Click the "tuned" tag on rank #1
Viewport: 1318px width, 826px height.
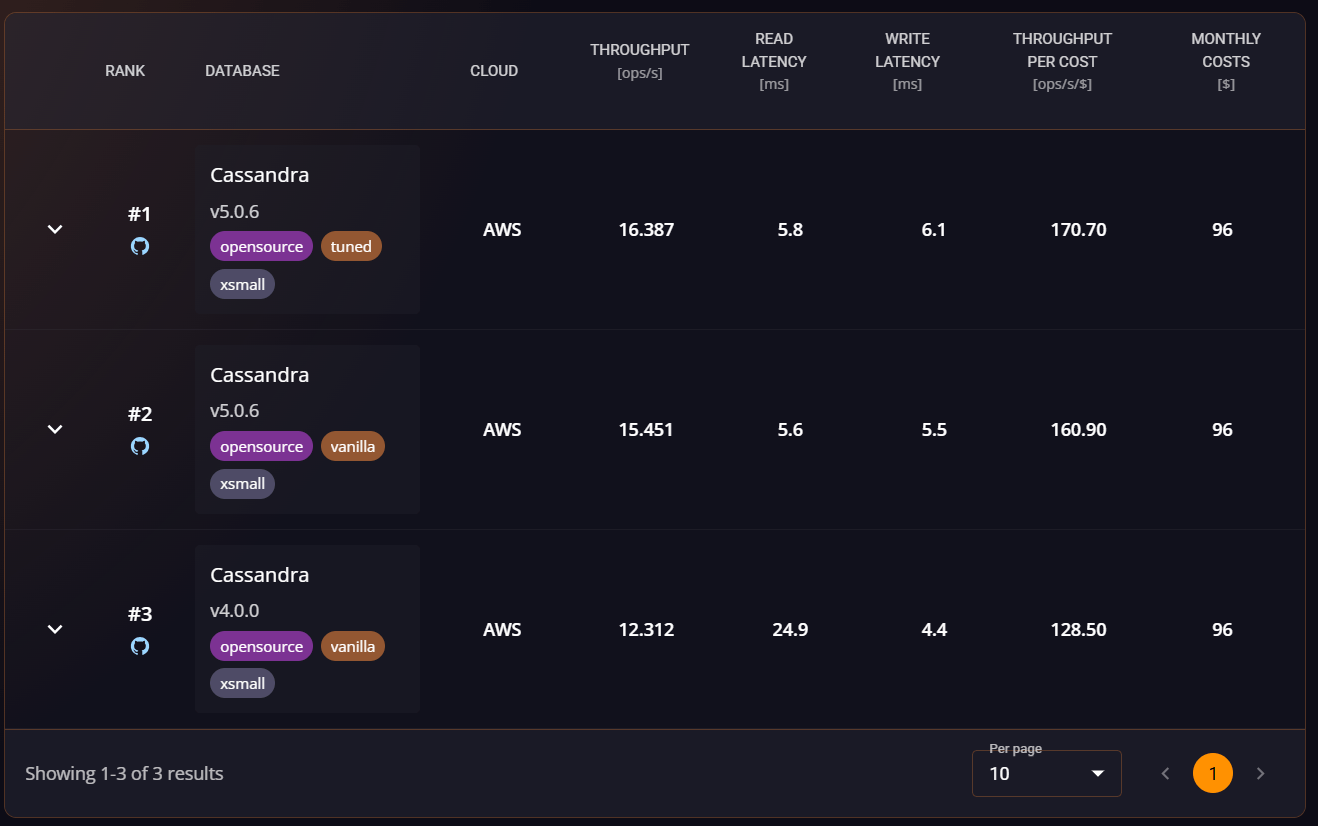point(351,245)
